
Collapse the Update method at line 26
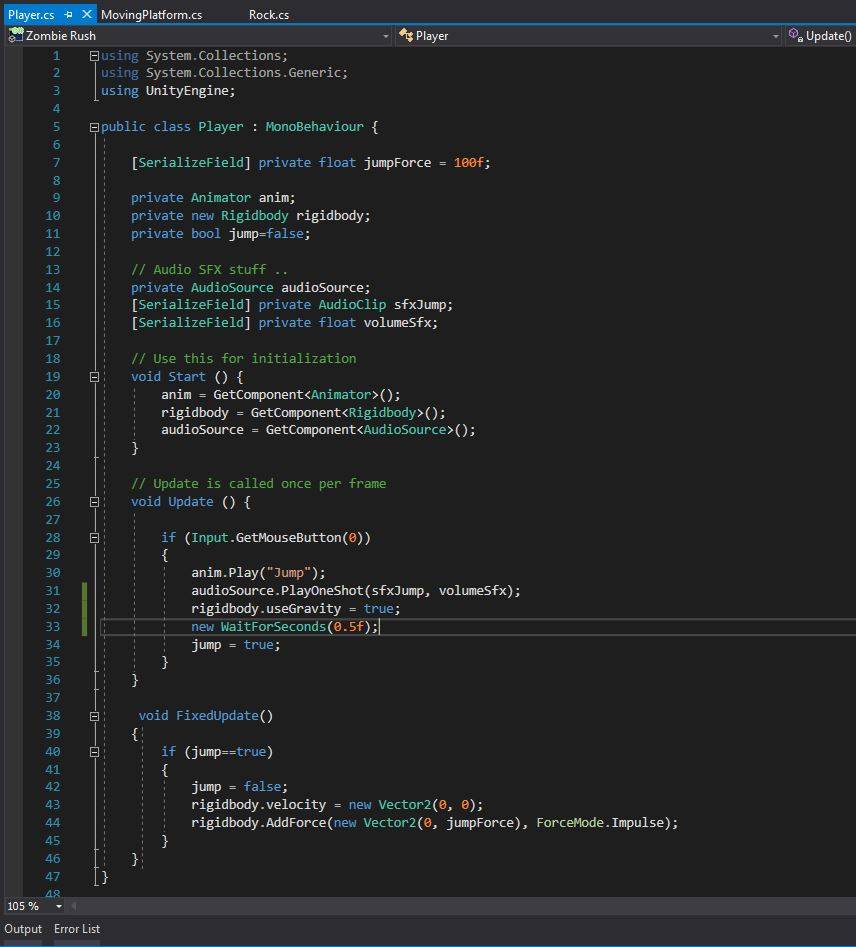94,502
